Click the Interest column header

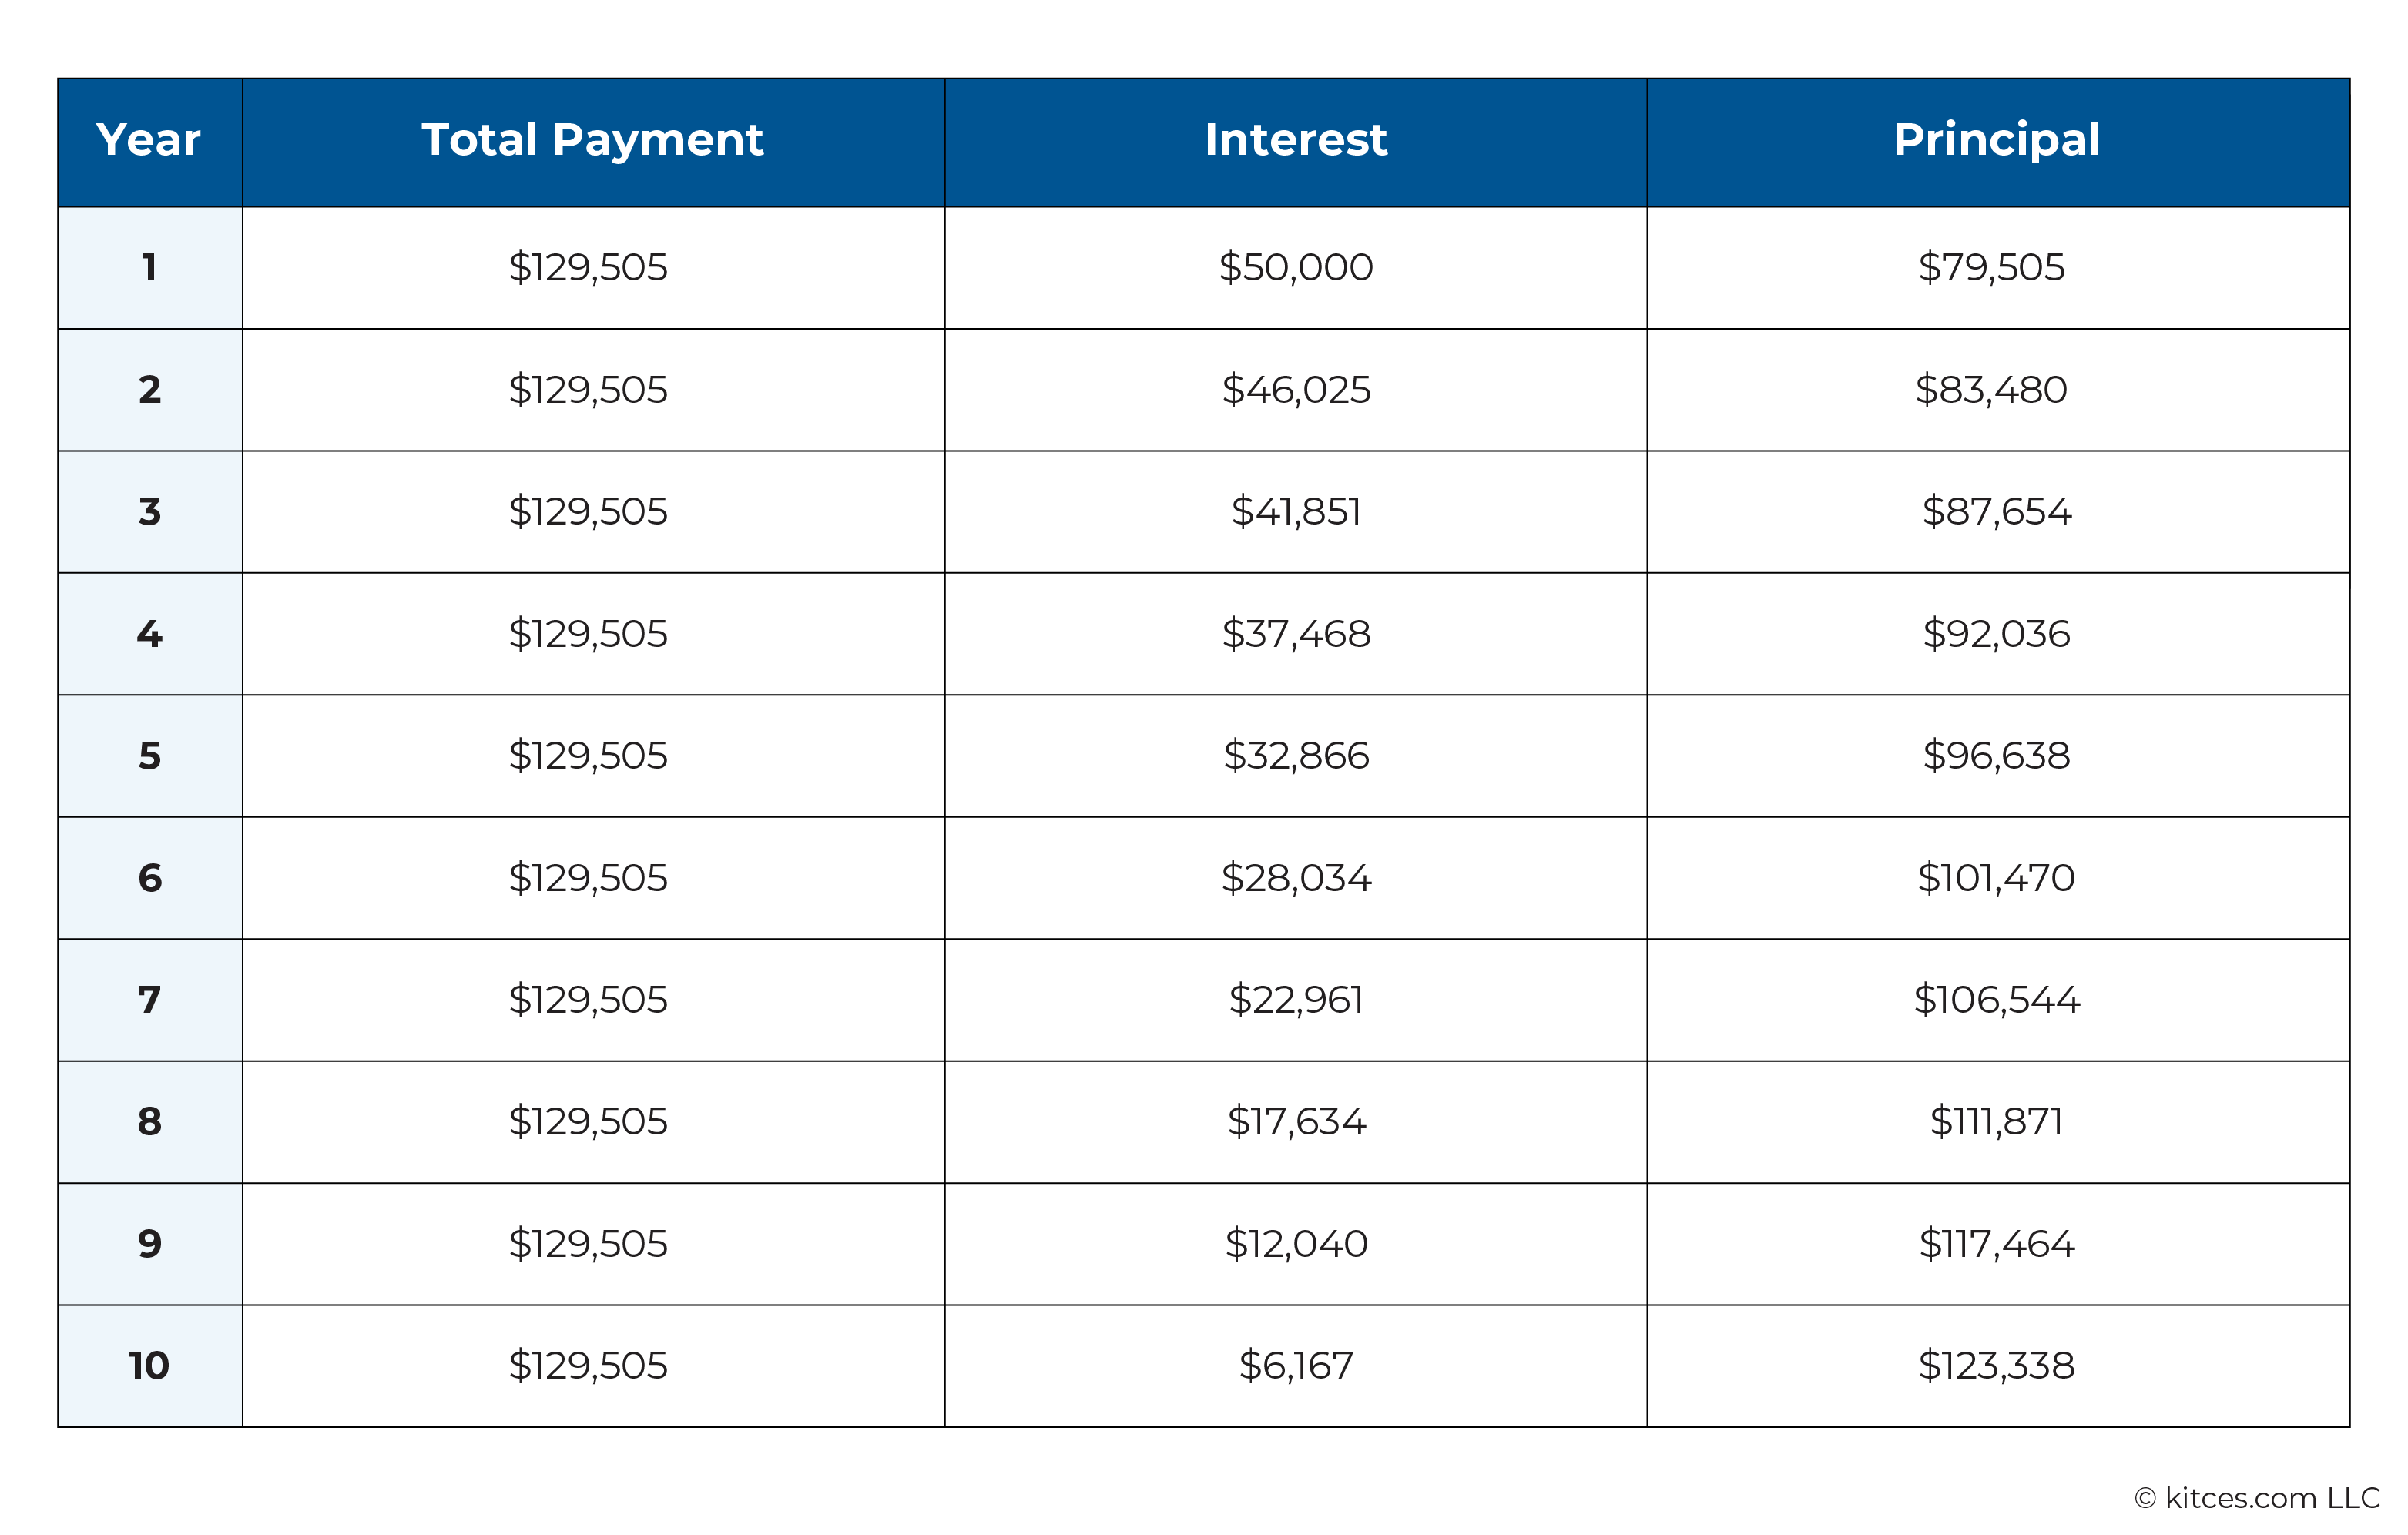[x=1295, y=141]
